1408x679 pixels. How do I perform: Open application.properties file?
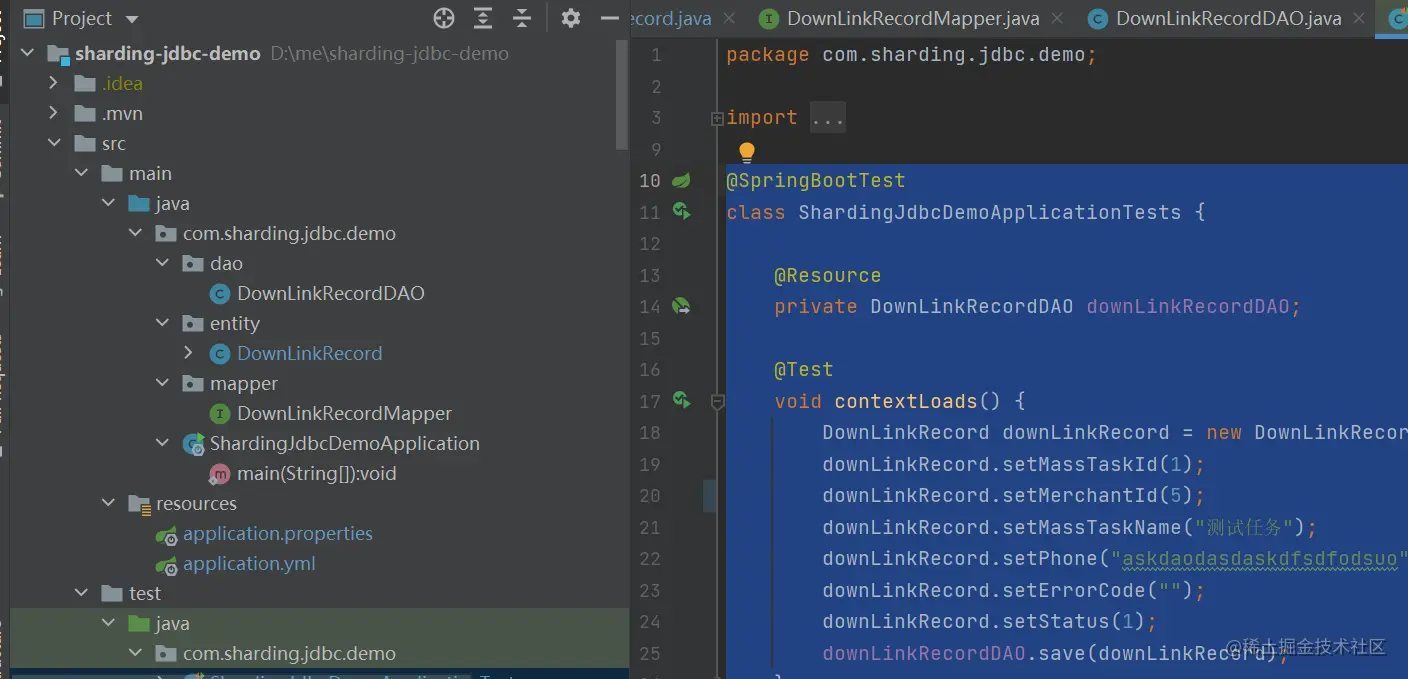277,533
